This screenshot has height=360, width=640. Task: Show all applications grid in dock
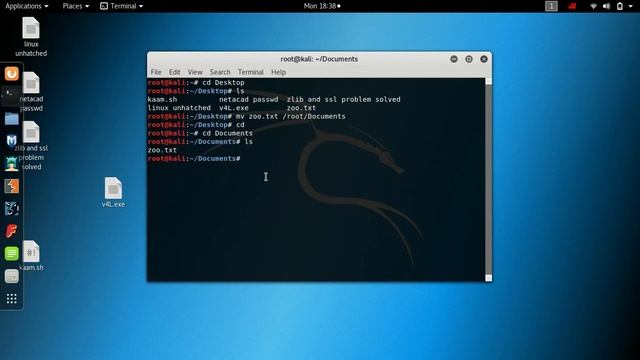[11, 299]
